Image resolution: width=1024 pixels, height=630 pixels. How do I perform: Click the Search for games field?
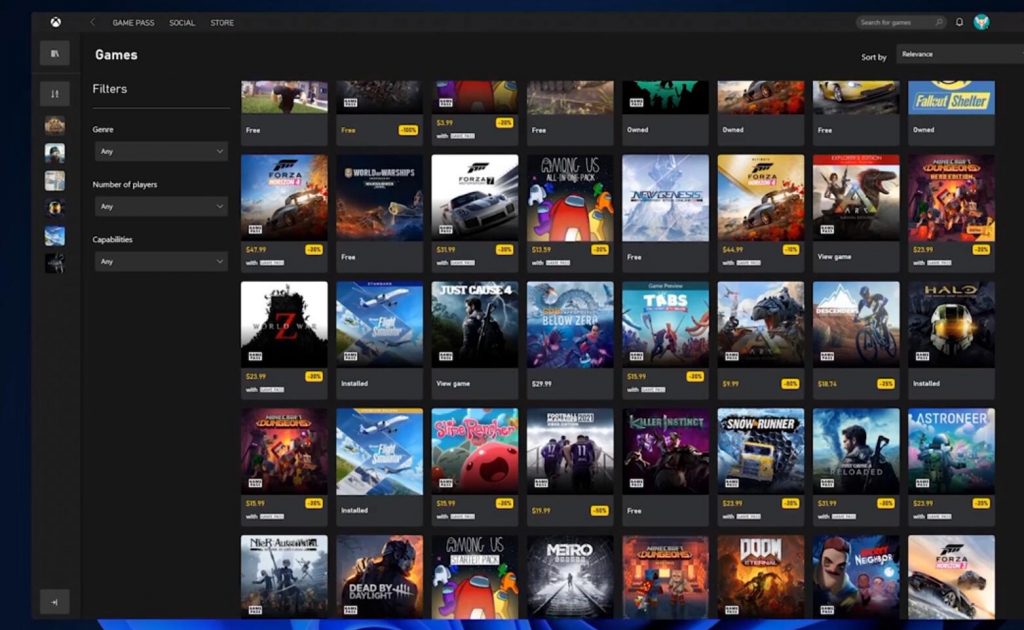pyautogui.click(x=901, y=22)
